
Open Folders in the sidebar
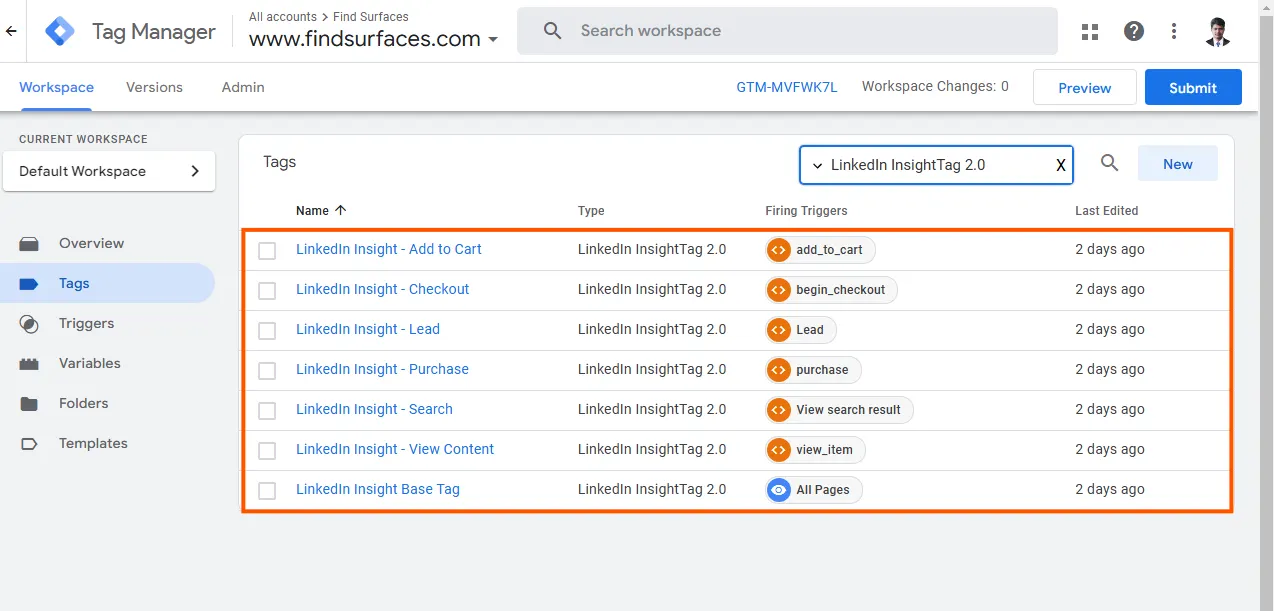pos(107,403)
